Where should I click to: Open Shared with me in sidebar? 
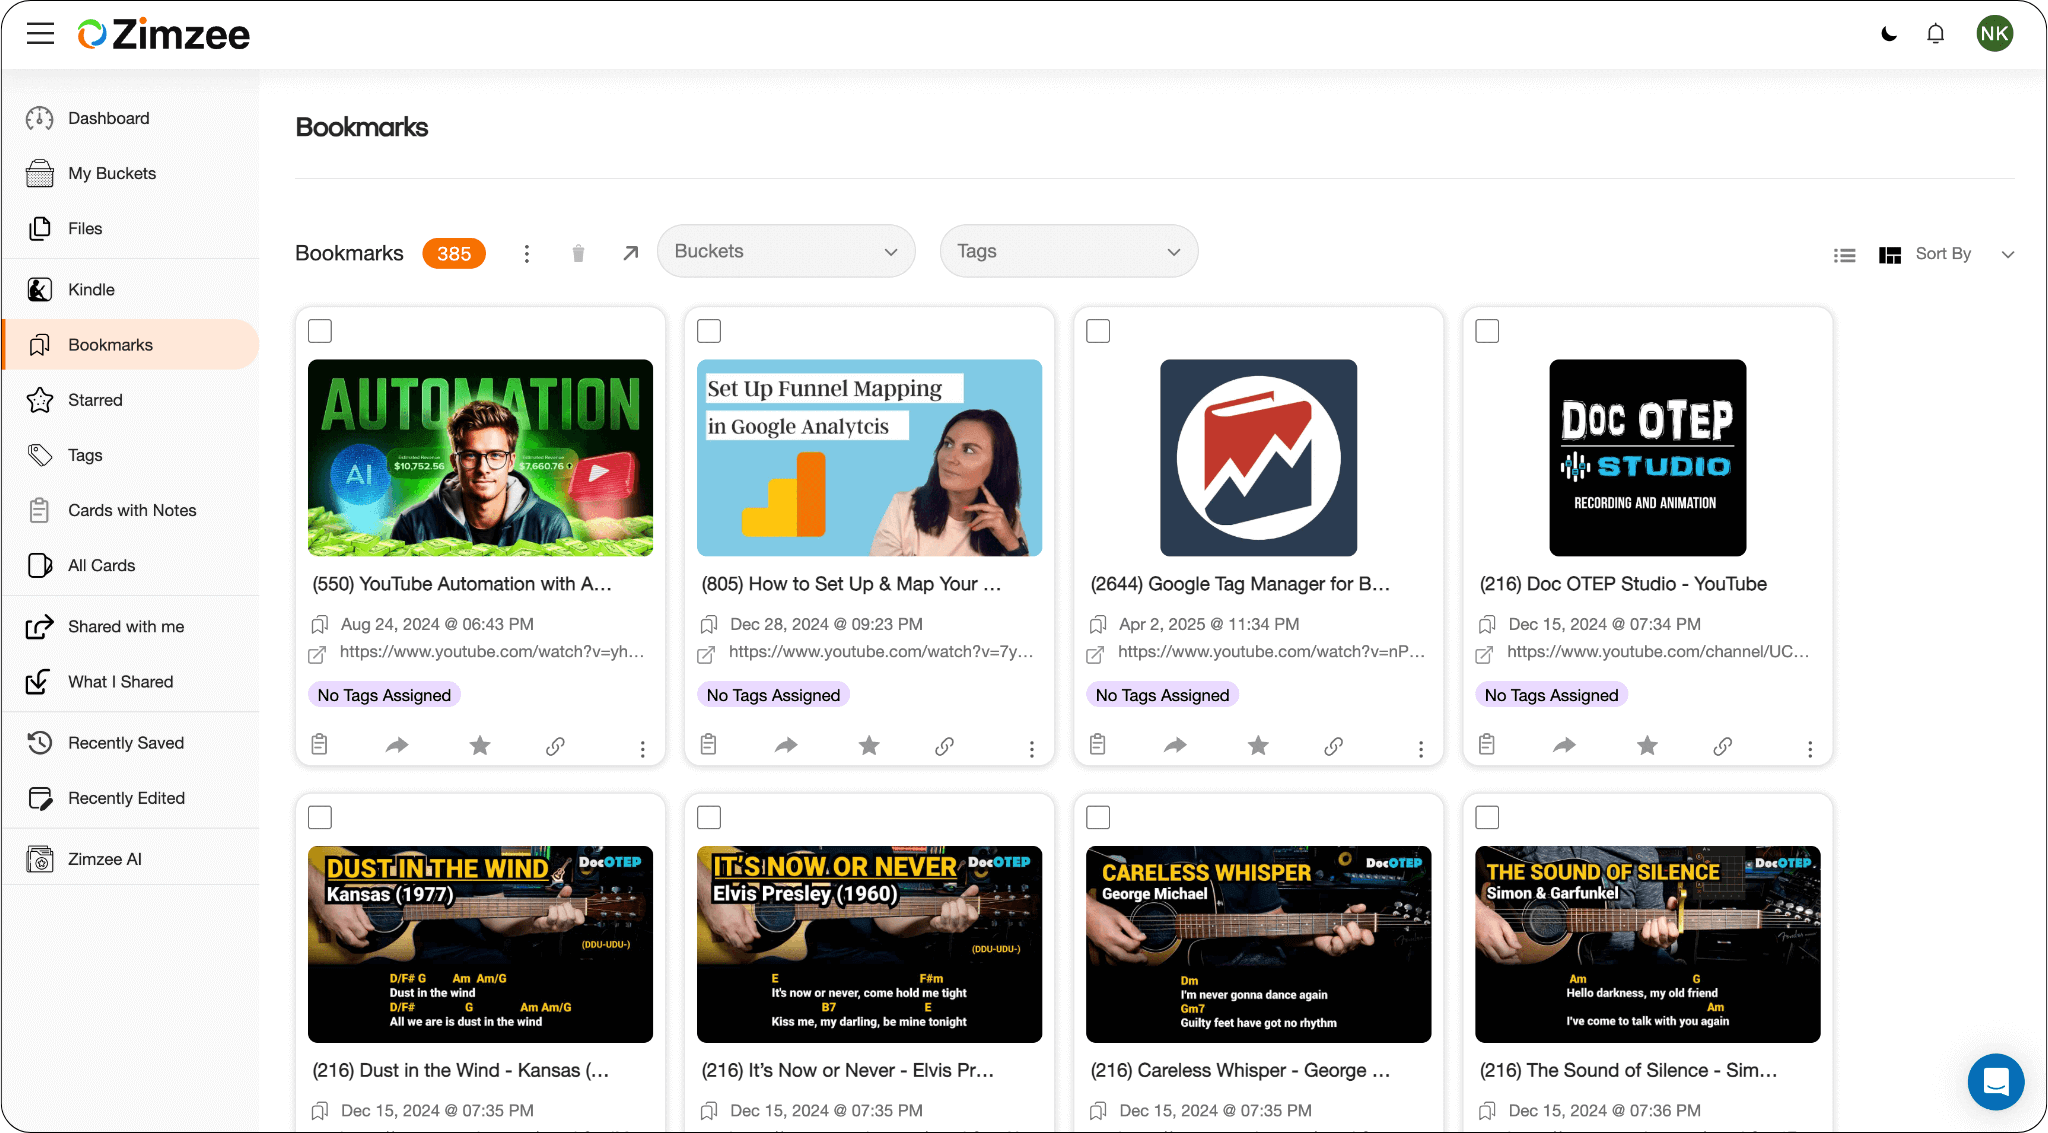click(131, 627)
